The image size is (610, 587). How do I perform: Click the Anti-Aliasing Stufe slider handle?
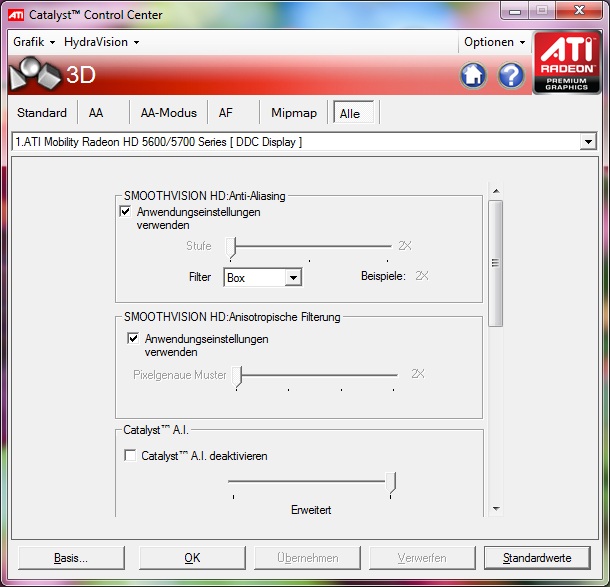[x=231, y=248]
